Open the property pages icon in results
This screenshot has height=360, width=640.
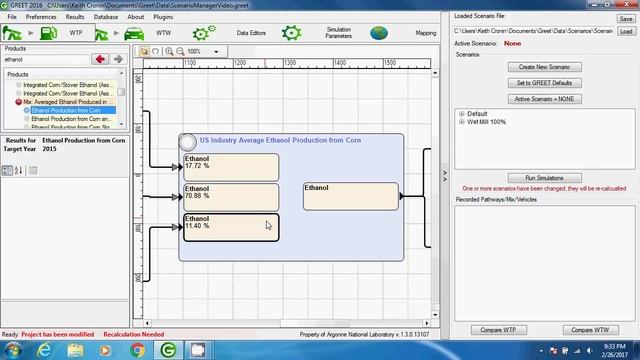click(33, 170)
